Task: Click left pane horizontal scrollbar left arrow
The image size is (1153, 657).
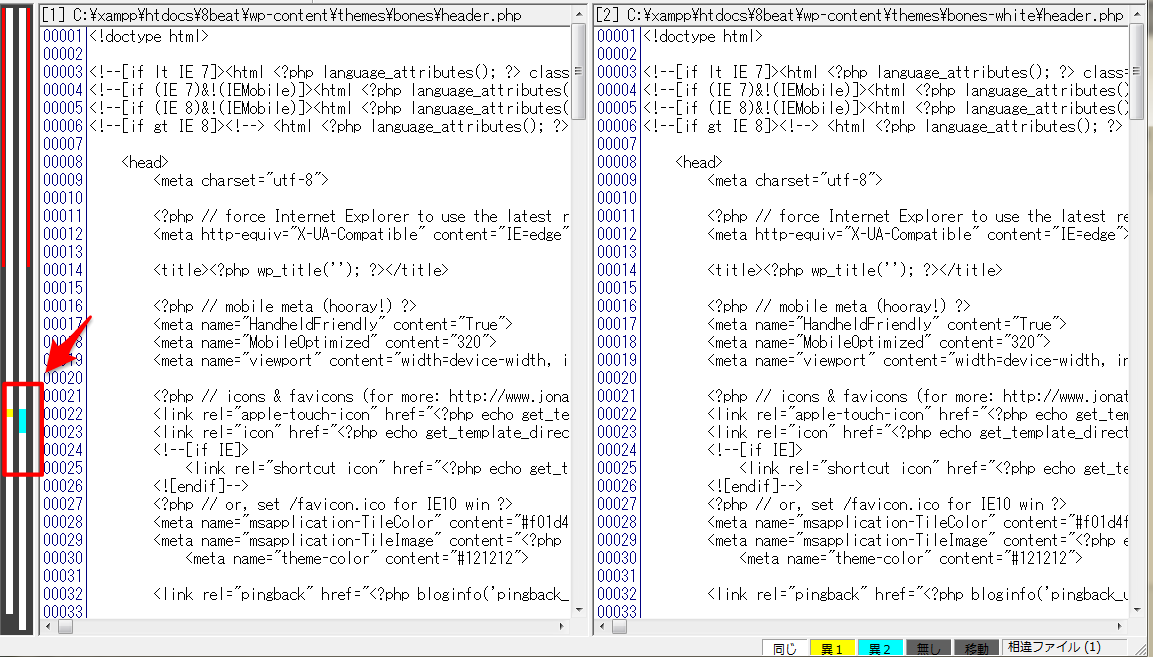Action: (x=48, y=627)
